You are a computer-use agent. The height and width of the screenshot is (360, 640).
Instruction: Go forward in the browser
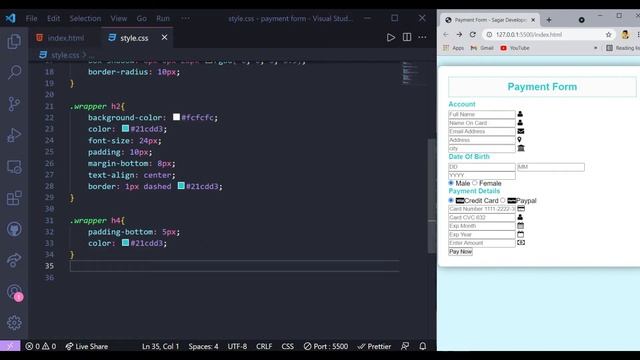click(459, 35)
